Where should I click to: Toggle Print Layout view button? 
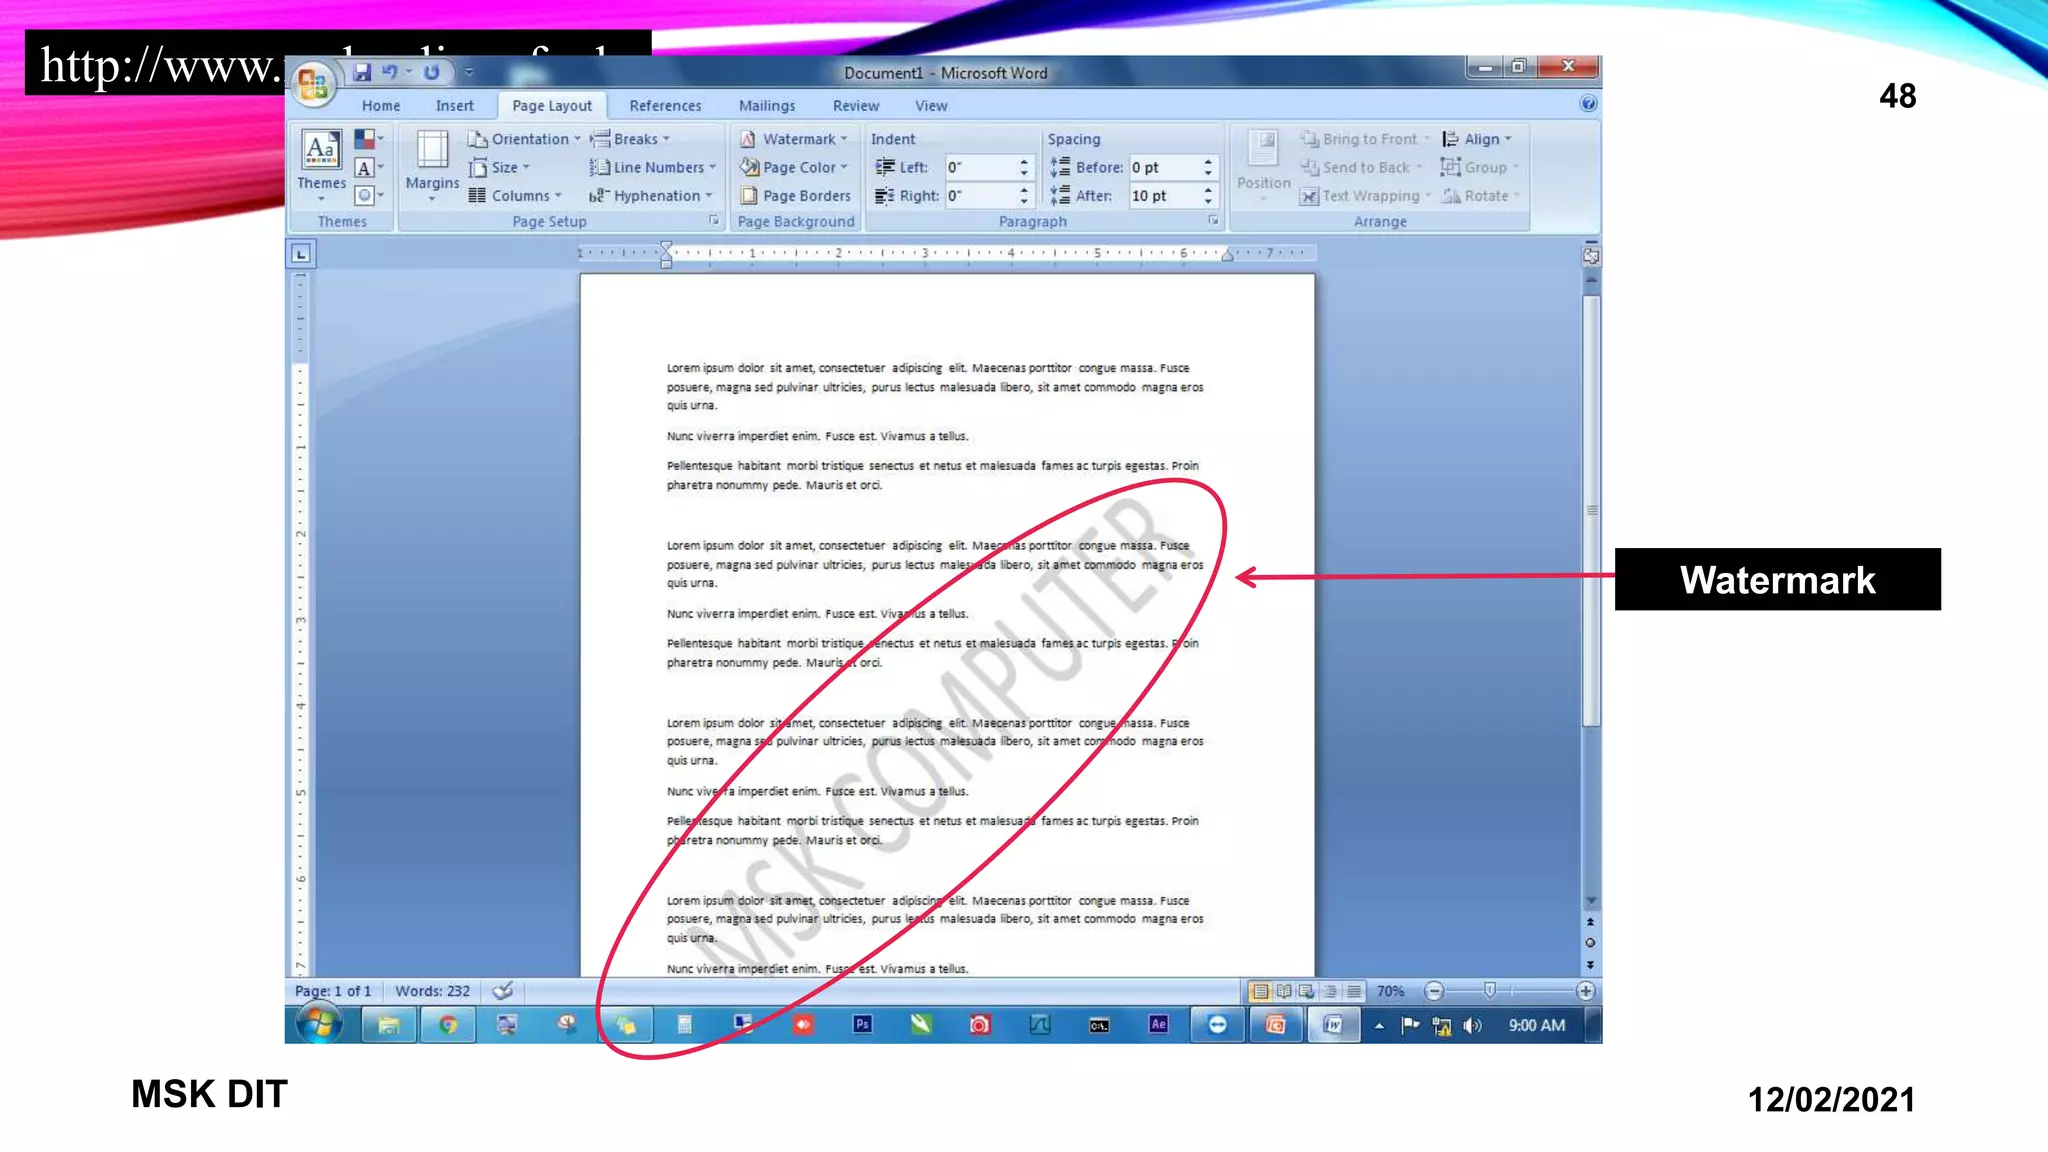pyautogui.click(x=1260, y=991)
